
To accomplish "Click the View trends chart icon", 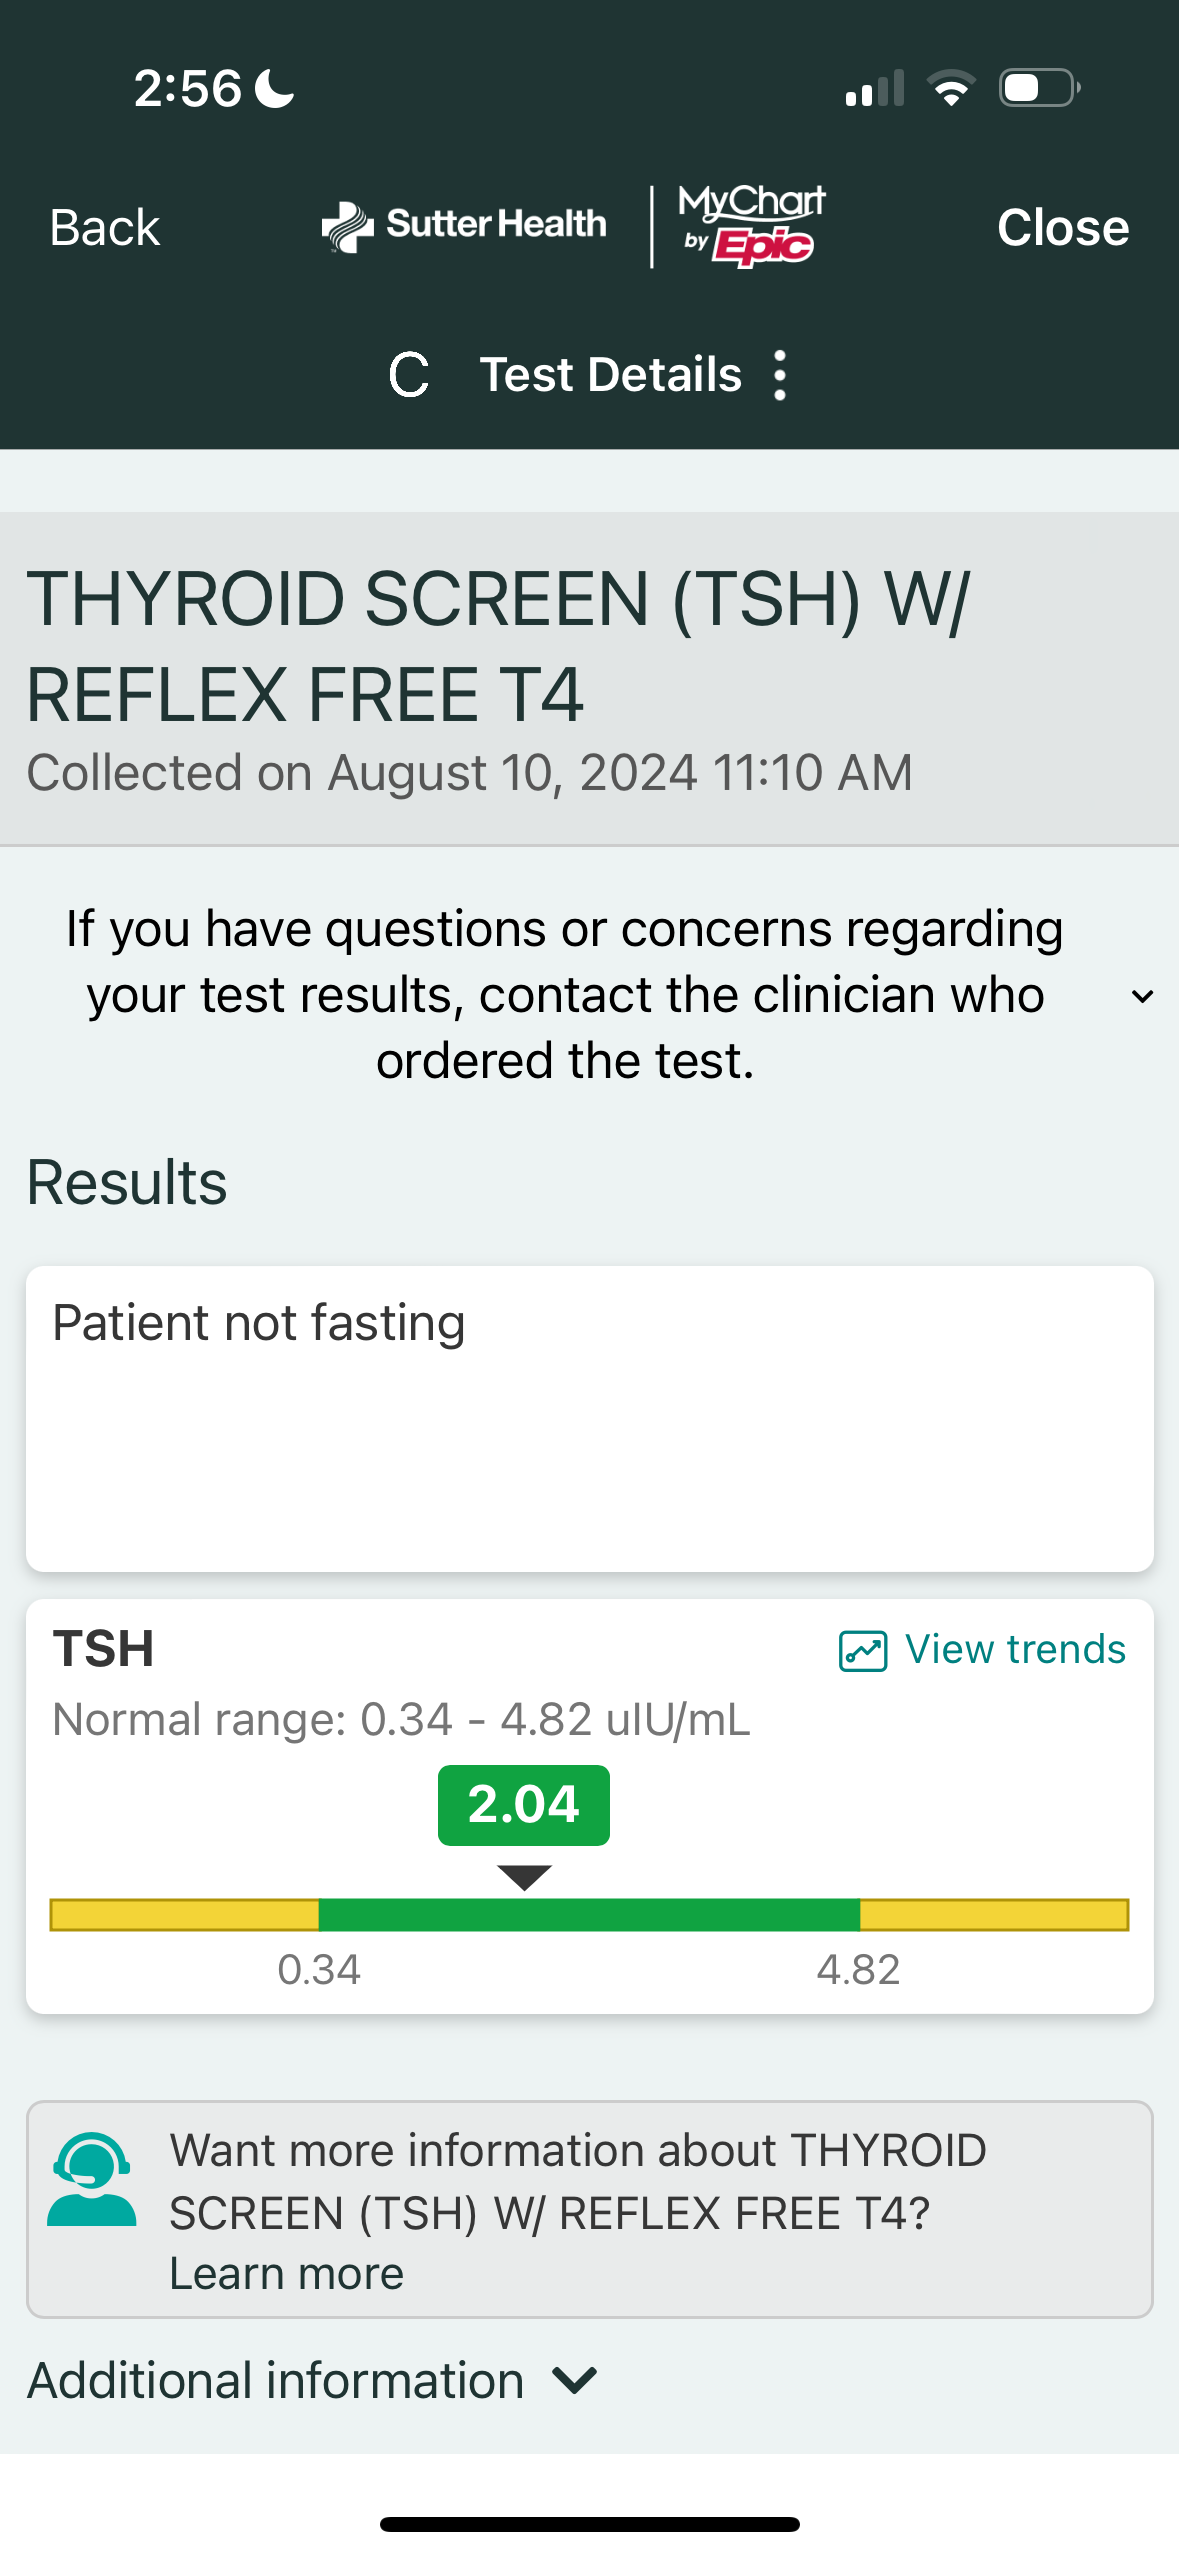I will 863,1651.
